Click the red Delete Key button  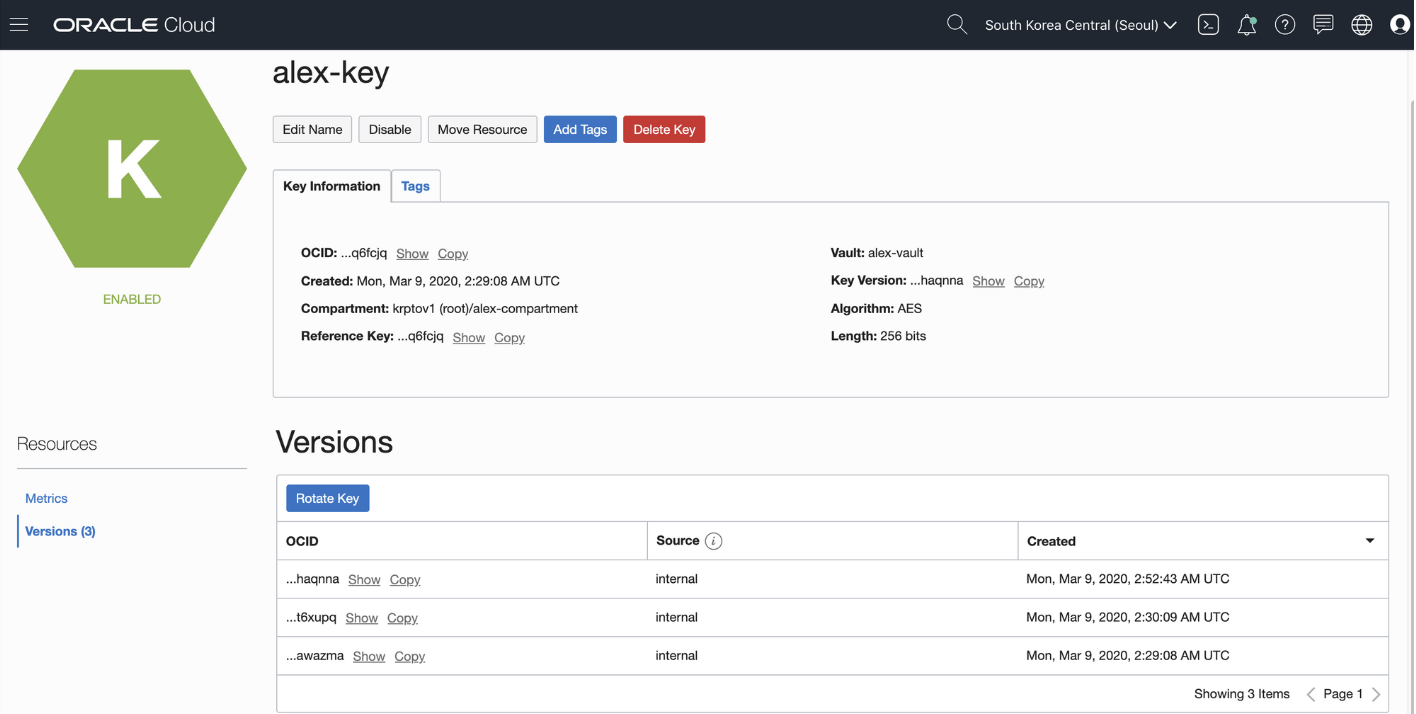coord(664,129)
